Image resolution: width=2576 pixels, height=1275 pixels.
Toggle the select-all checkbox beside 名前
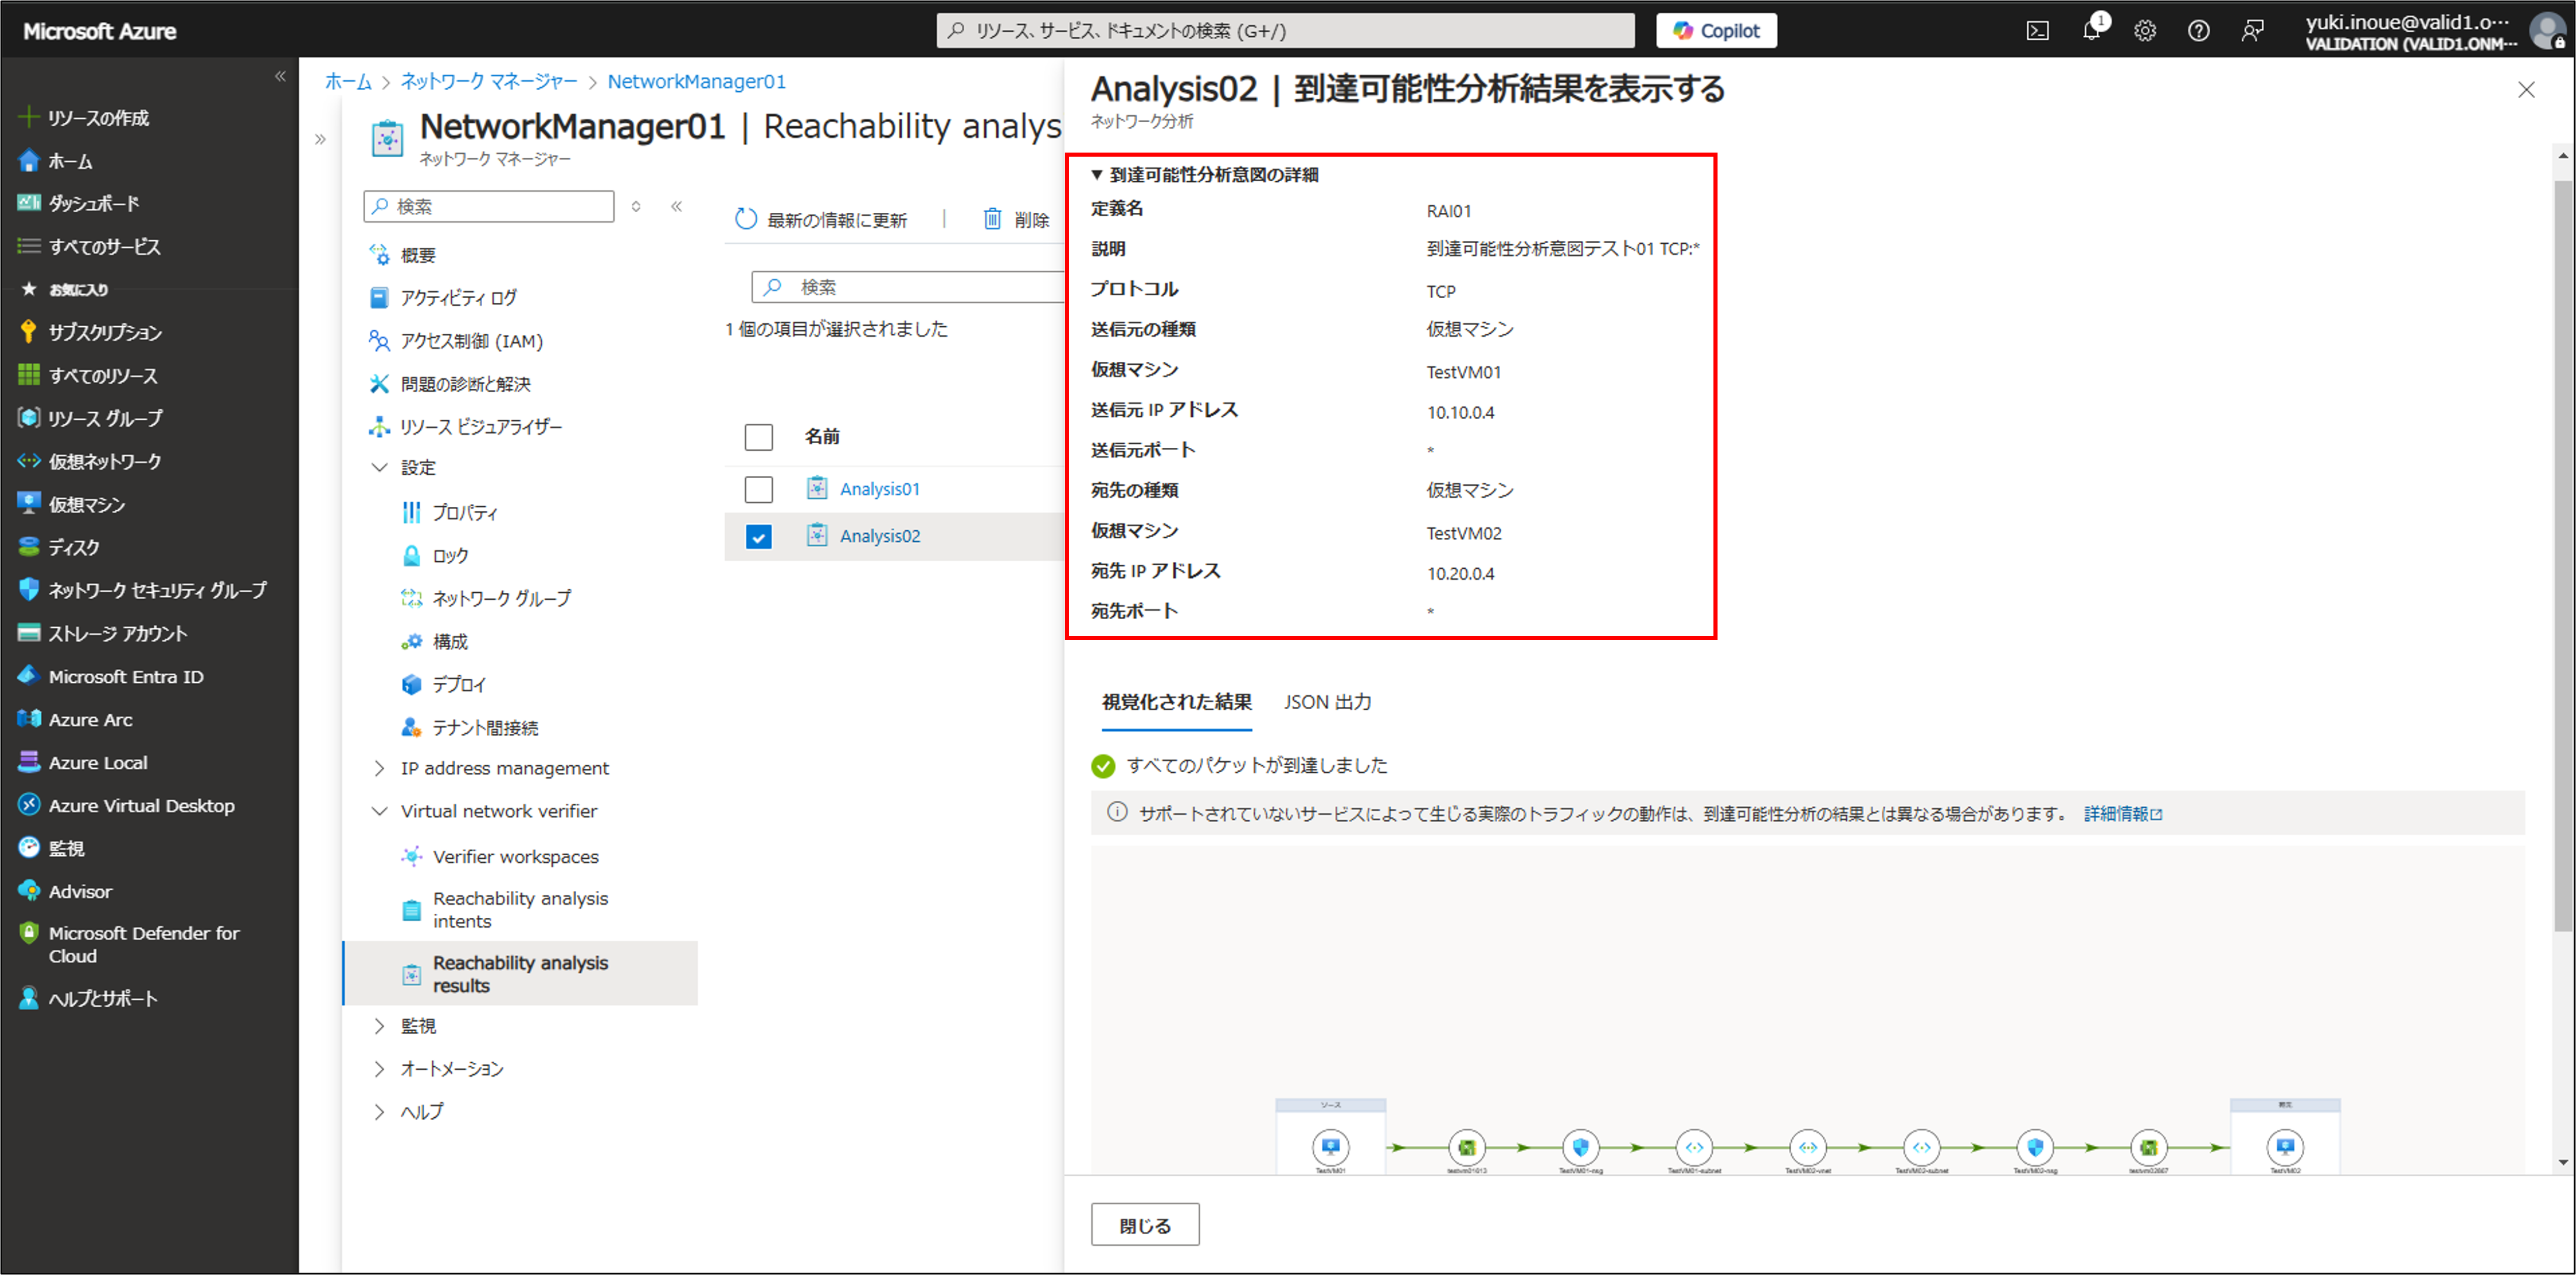pos(759,437)
